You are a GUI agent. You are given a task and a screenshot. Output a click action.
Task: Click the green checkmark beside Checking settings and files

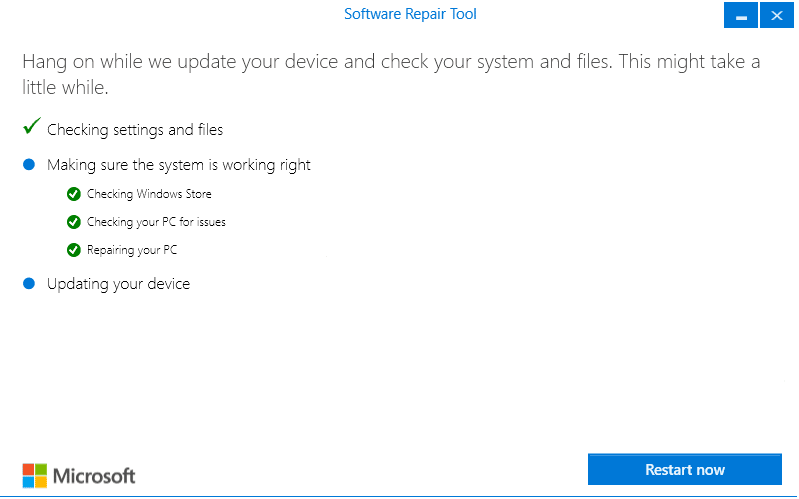pyautogui.click(x=32, y=125)
